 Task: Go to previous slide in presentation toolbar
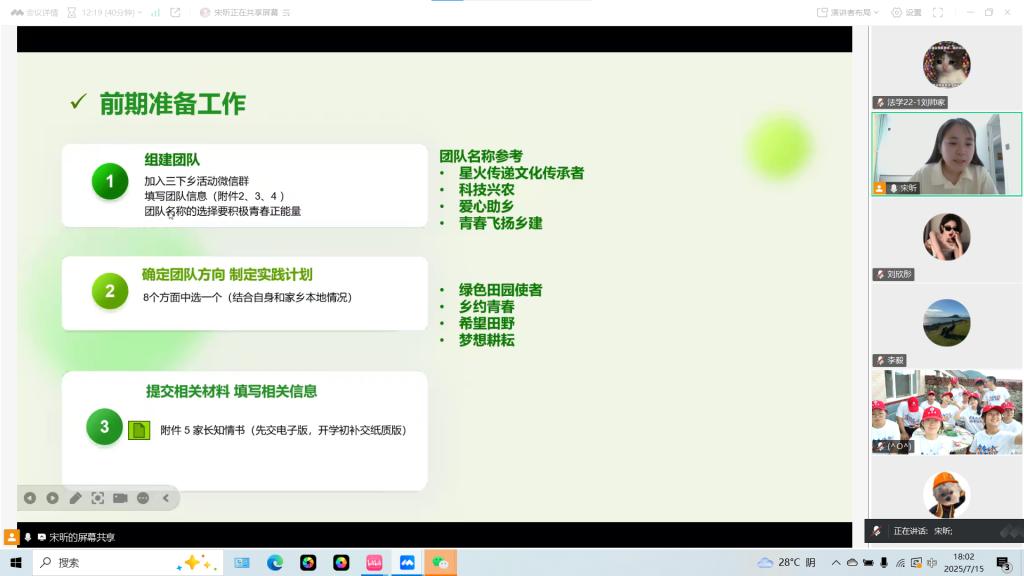[x=30, y=498]
